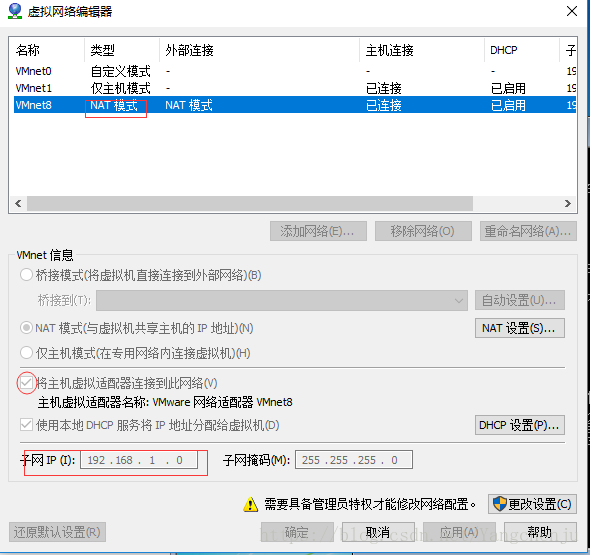Open the 桥接到 dropdown list
The width and height of the screenshot is (590, 555).
(282, 300)
